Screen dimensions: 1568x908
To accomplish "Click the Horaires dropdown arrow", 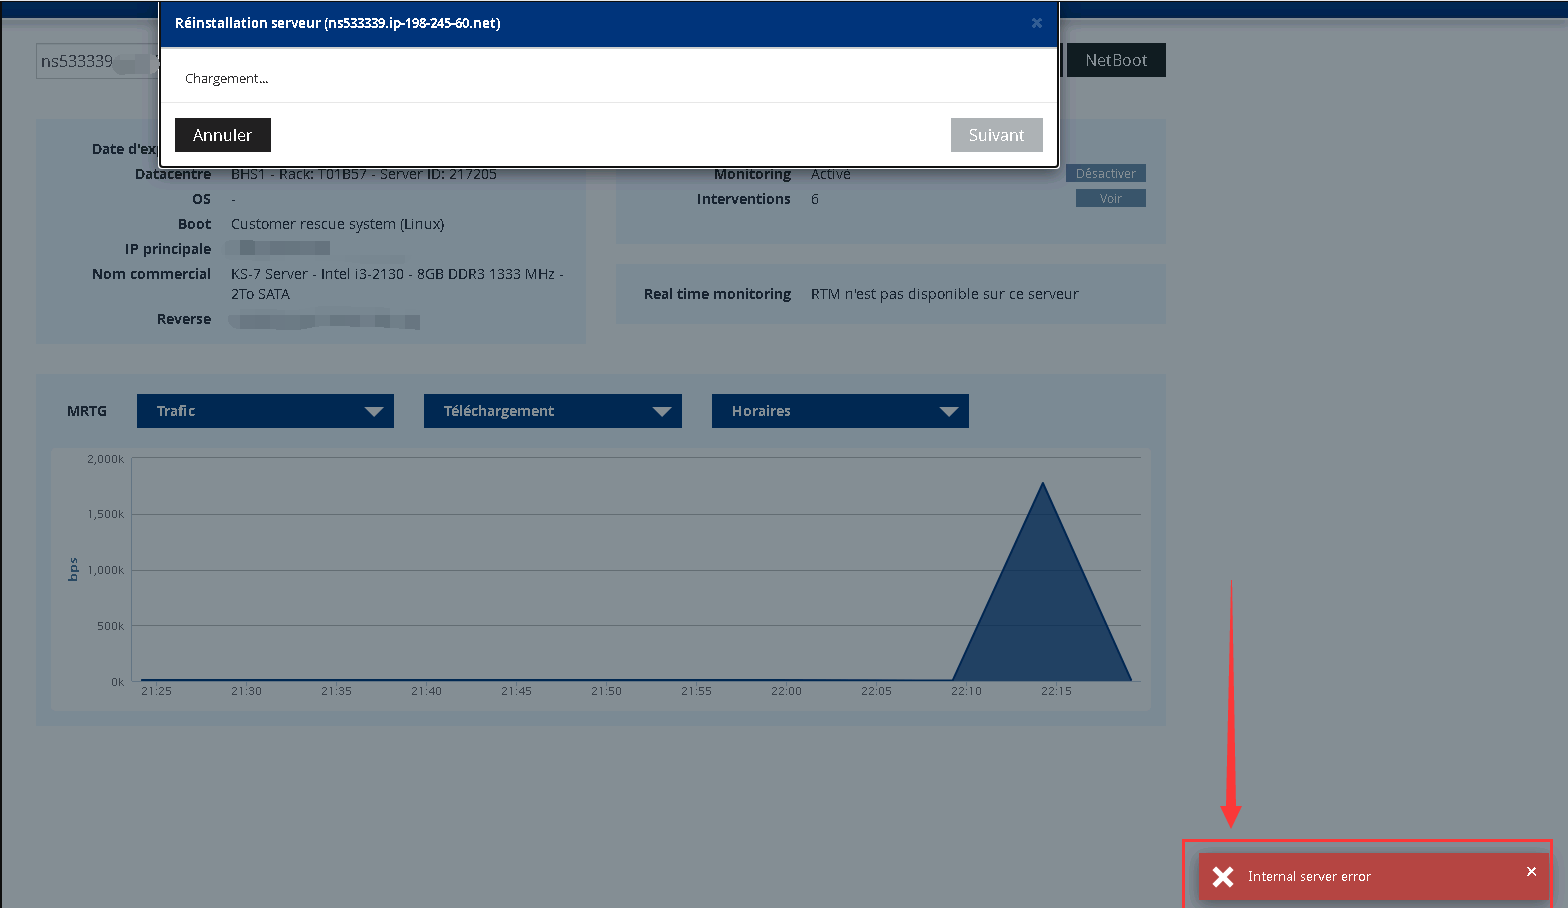I will (949, 411).
